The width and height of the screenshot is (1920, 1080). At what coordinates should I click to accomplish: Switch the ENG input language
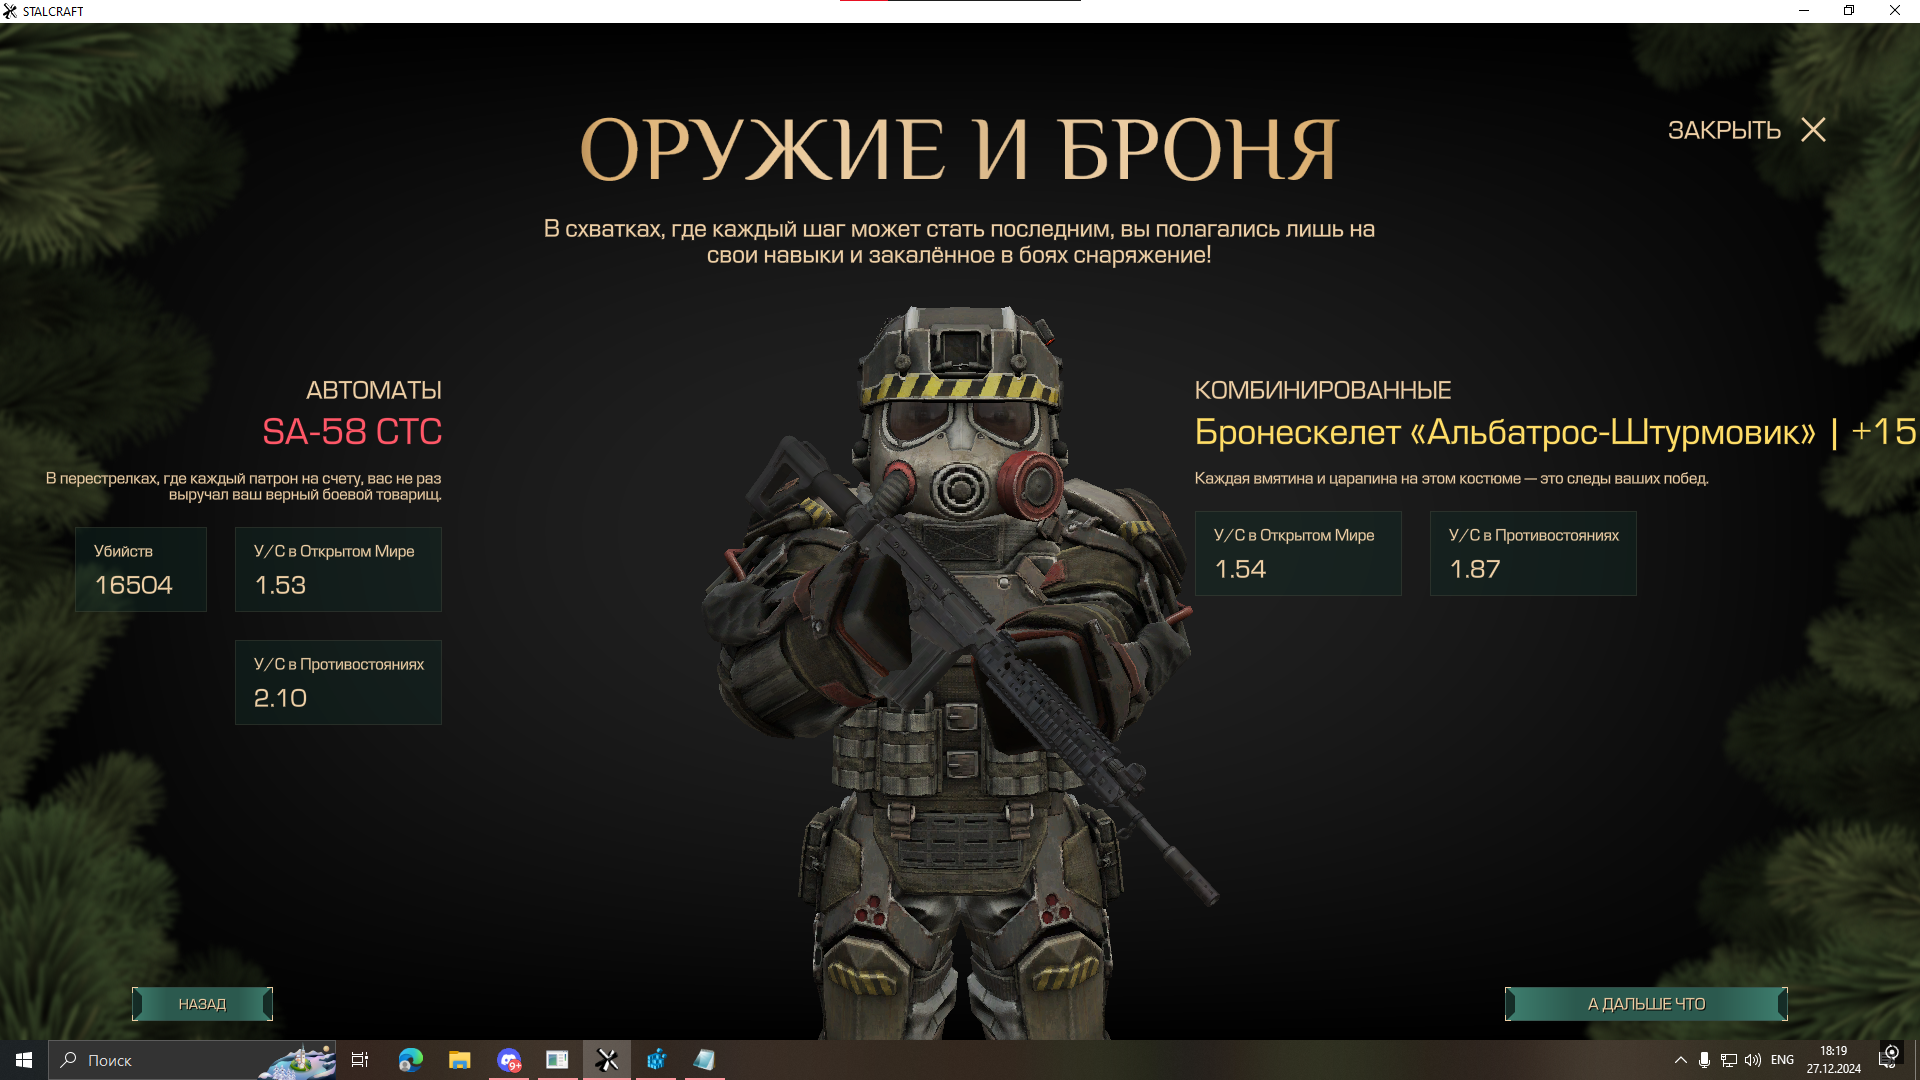pyautogui.click(x=1782, y=1060)
